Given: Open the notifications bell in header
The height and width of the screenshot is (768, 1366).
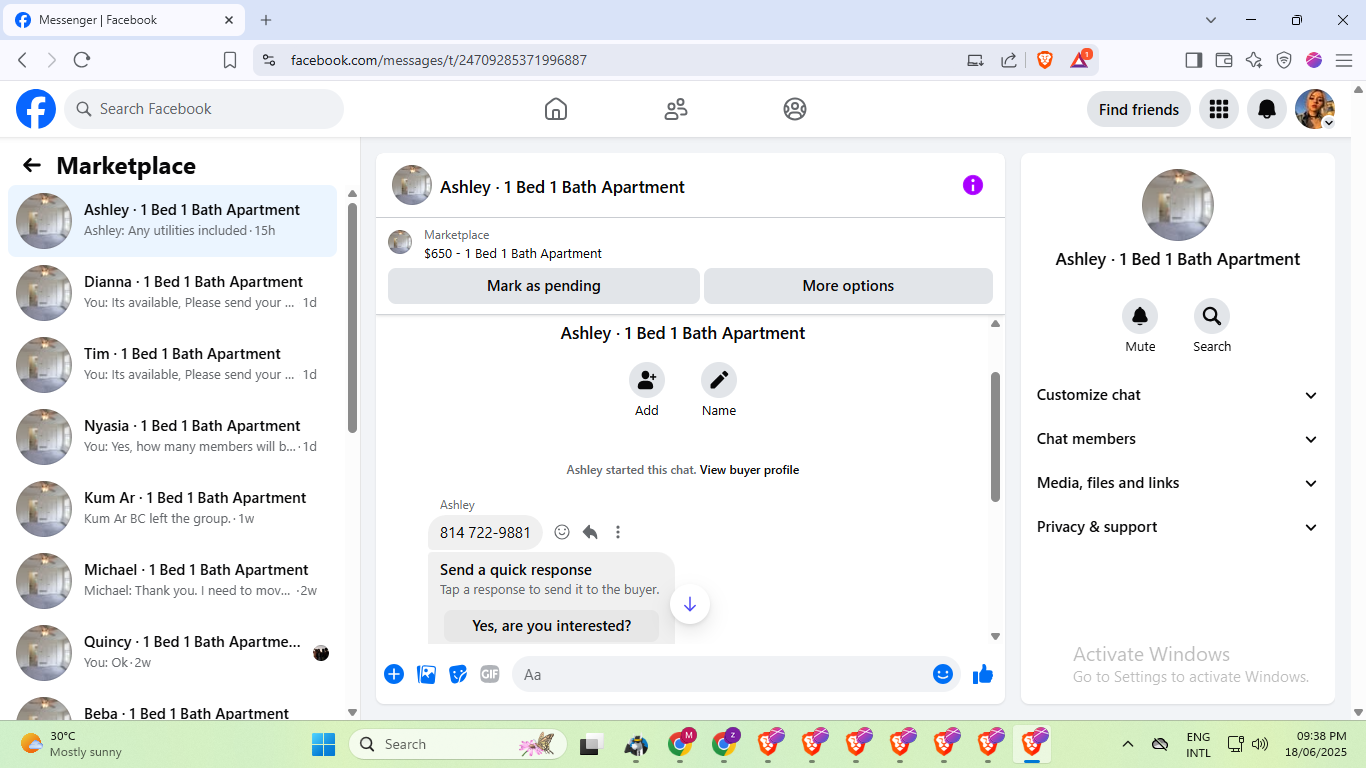Looking at the screenshot, I should tap(1266, 109).
